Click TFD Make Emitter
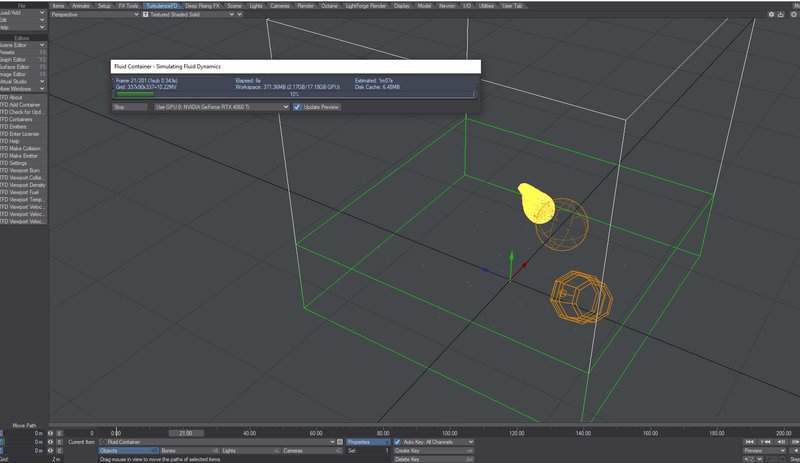 pos(23,156)
